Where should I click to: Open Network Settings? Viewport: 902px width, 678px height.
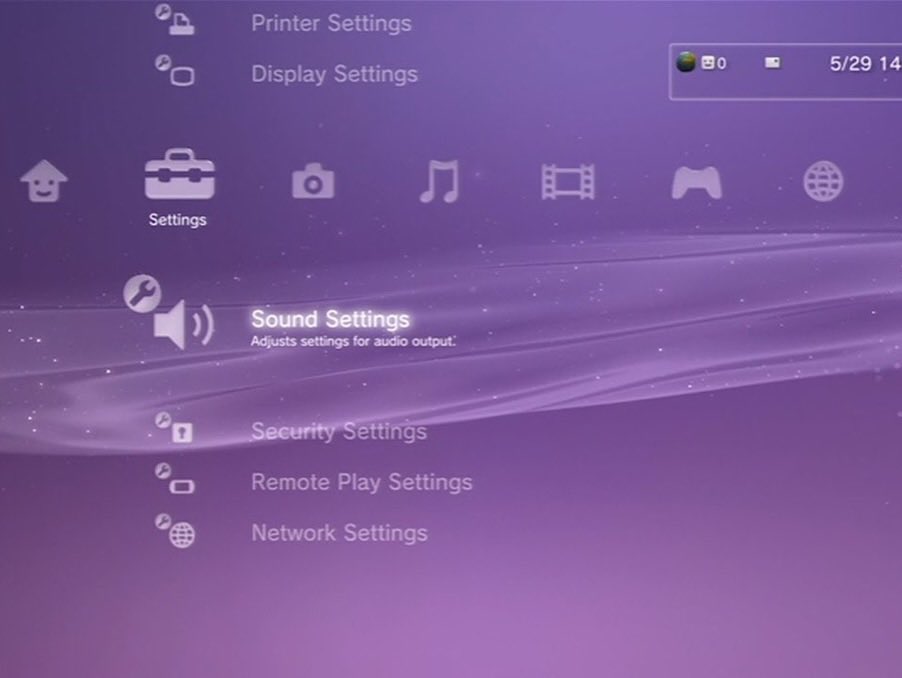339,533
